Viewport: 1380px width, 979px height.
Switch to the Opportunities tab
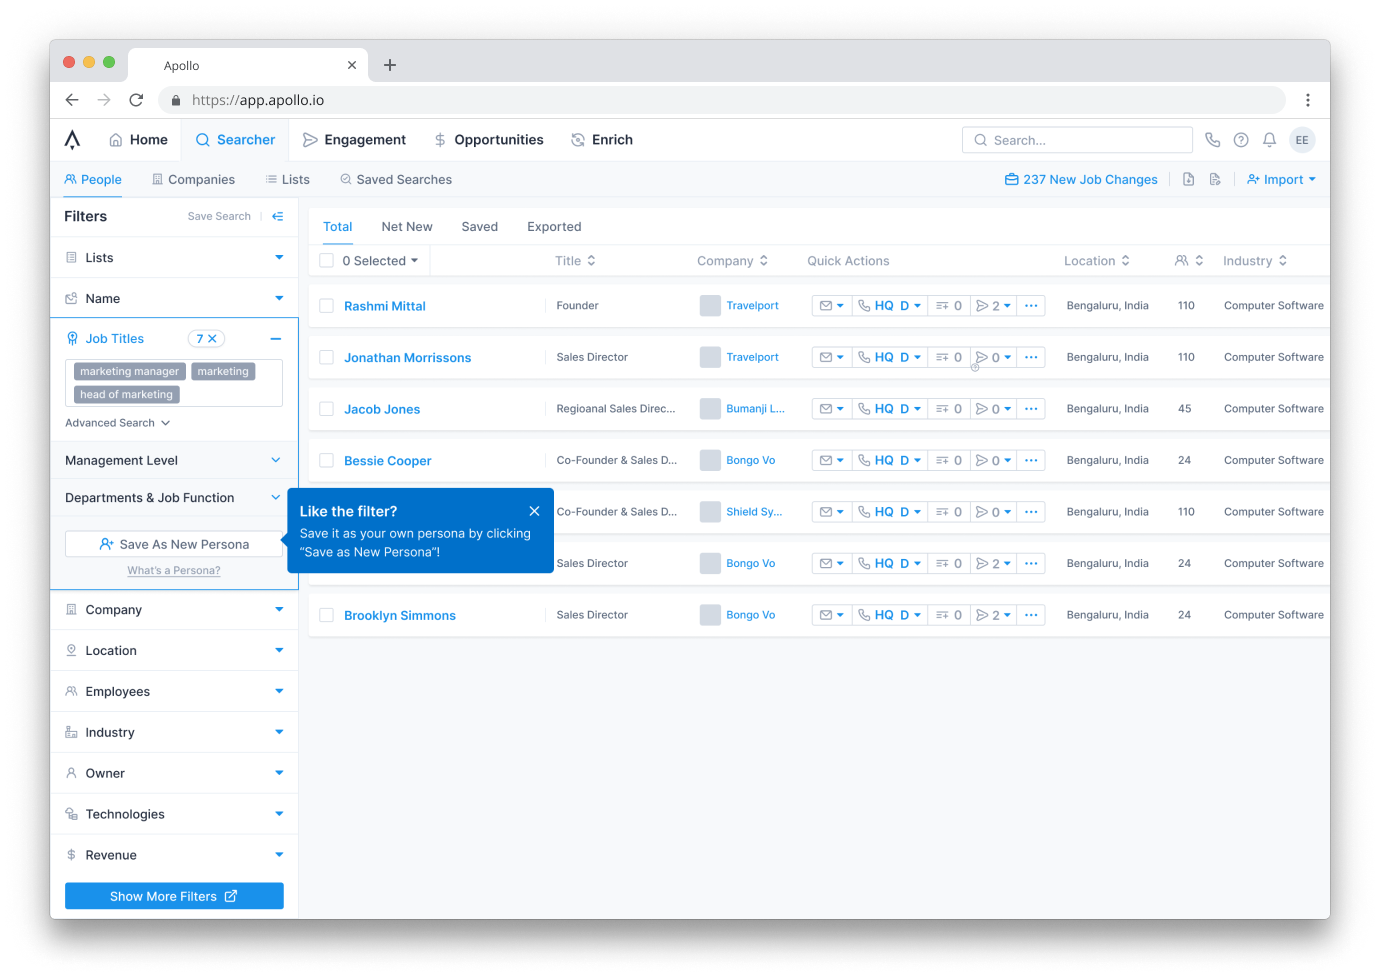point(488,140)
